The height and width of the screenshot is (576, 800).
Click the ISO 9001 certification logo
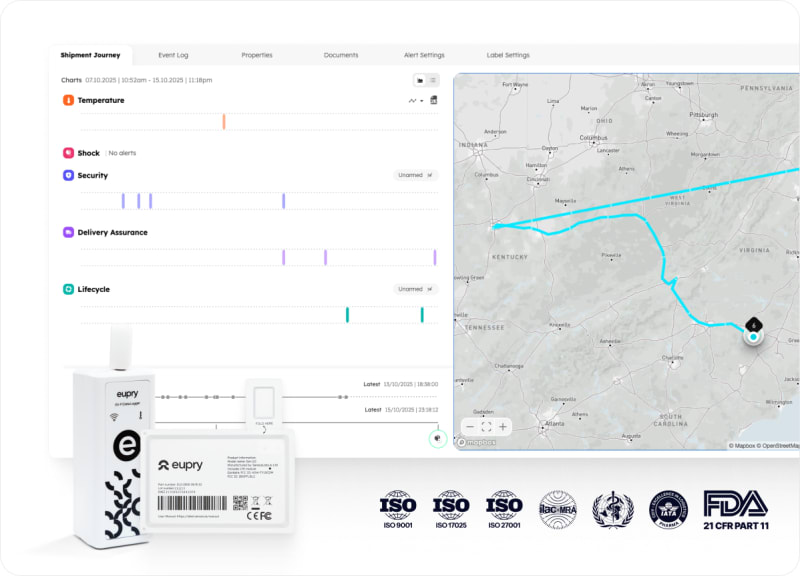pos(397,509)
